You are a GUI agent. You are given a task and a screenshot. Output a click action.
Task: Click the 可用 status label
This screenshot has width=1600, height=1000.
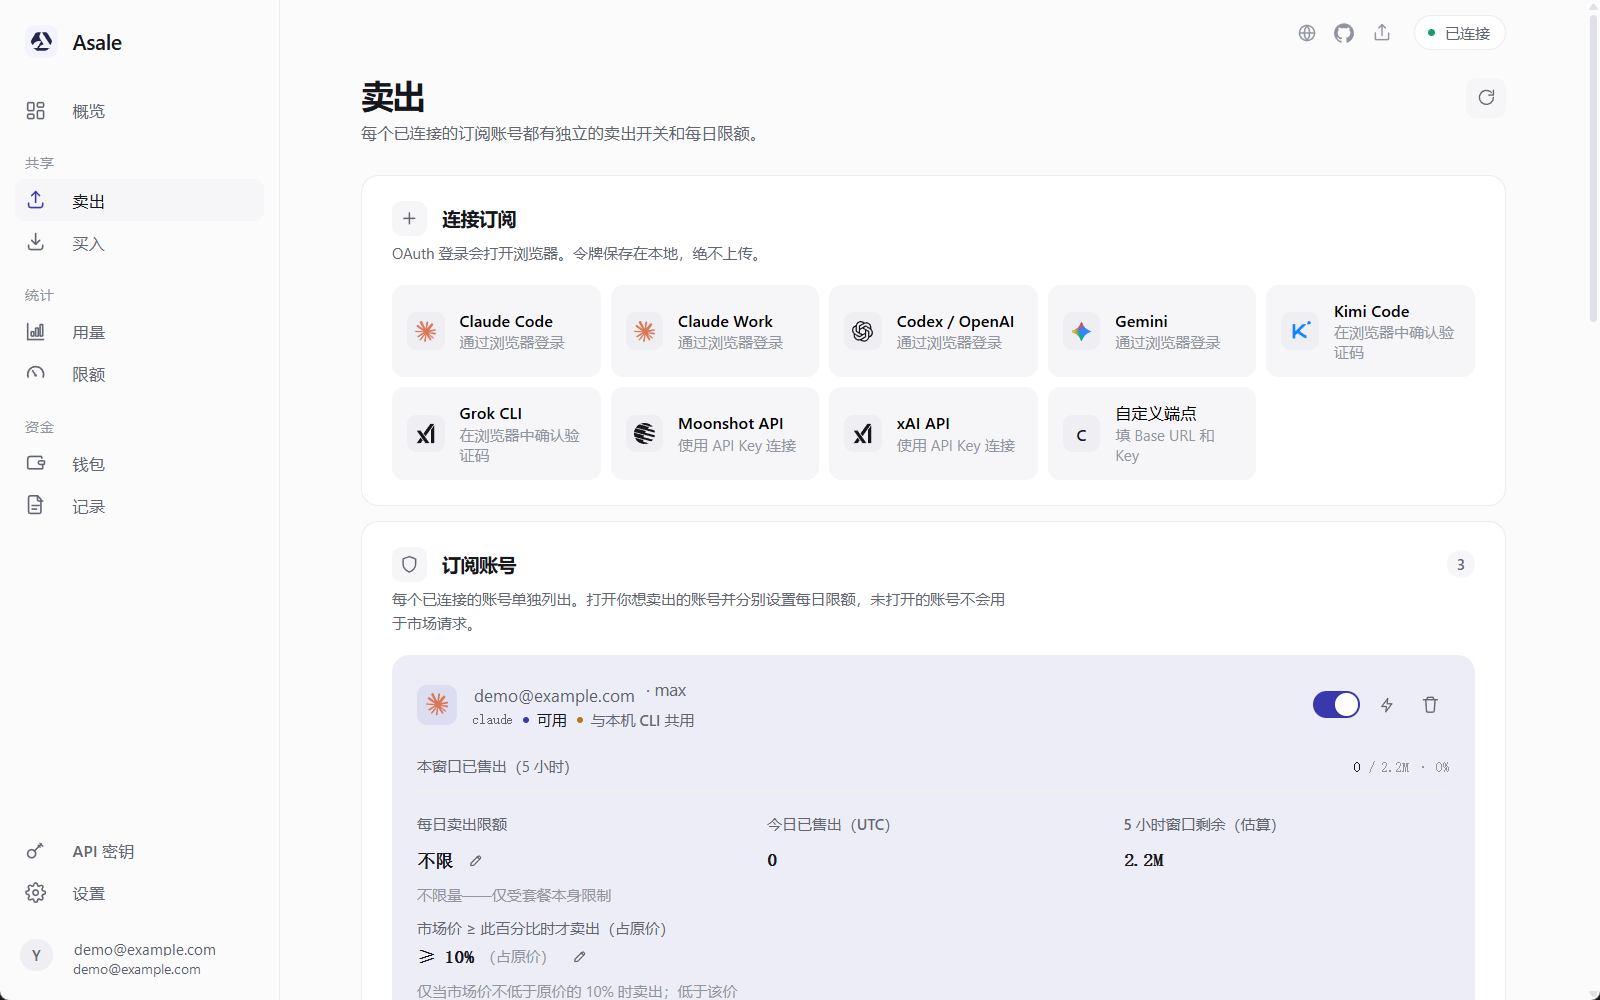552,720
